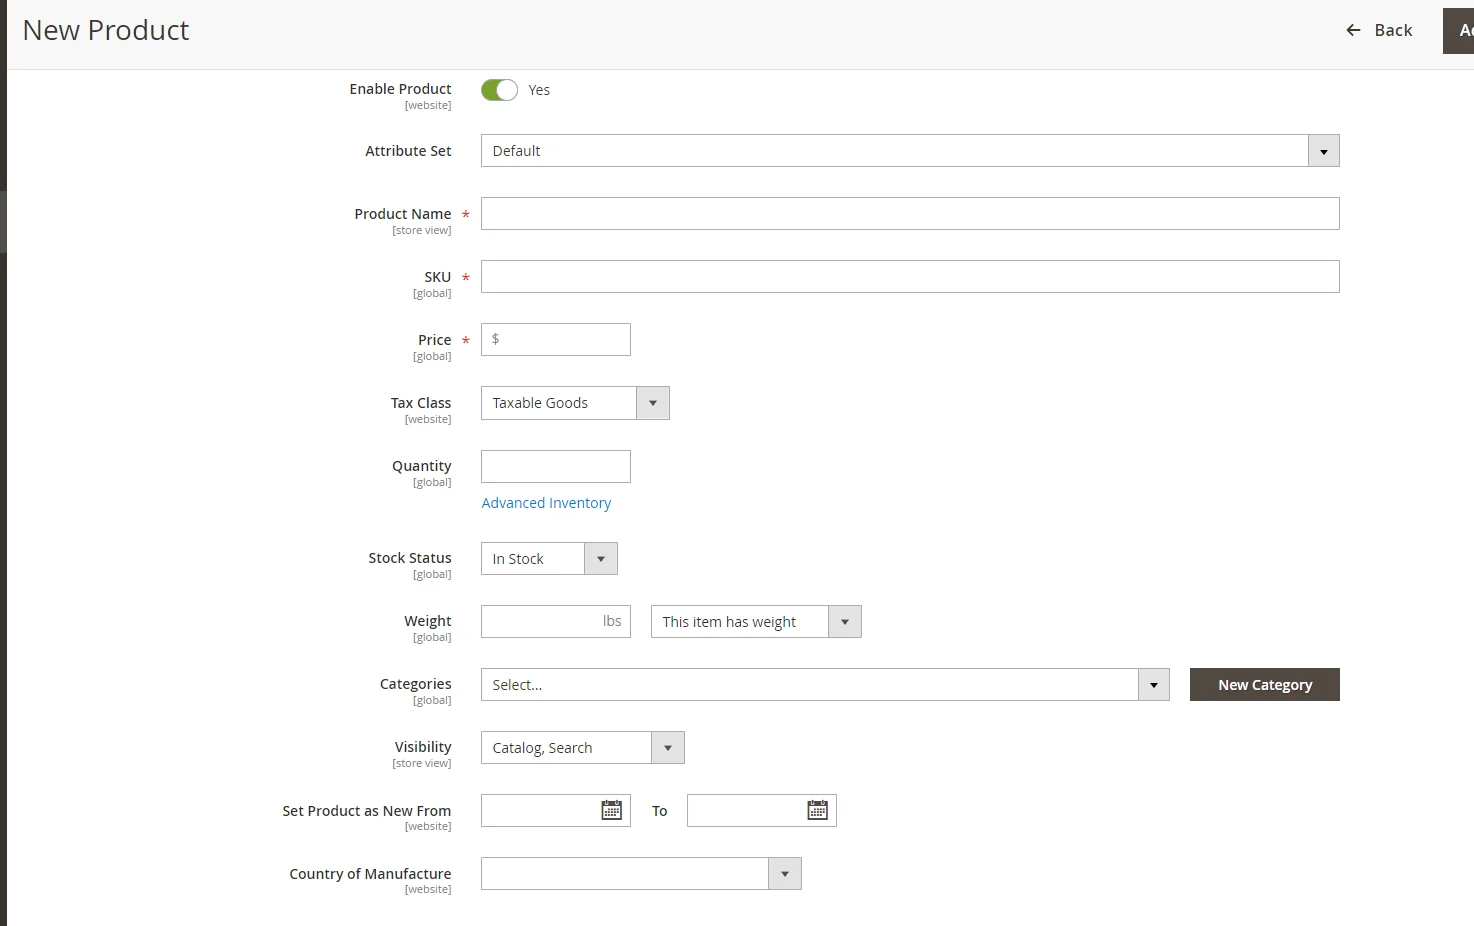Image resolution: width=1474 pixels, height=926 pixels.
Task: Toggle the Enable Product switch
Action: click(499, 90)
